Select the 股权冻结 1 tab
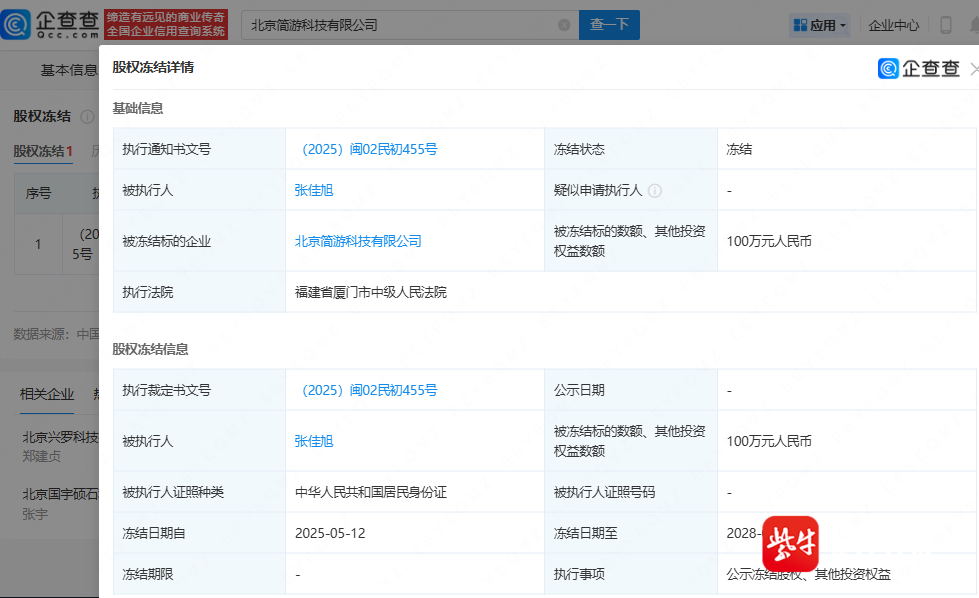Viewport: 979px width, 598px height. 43,151
